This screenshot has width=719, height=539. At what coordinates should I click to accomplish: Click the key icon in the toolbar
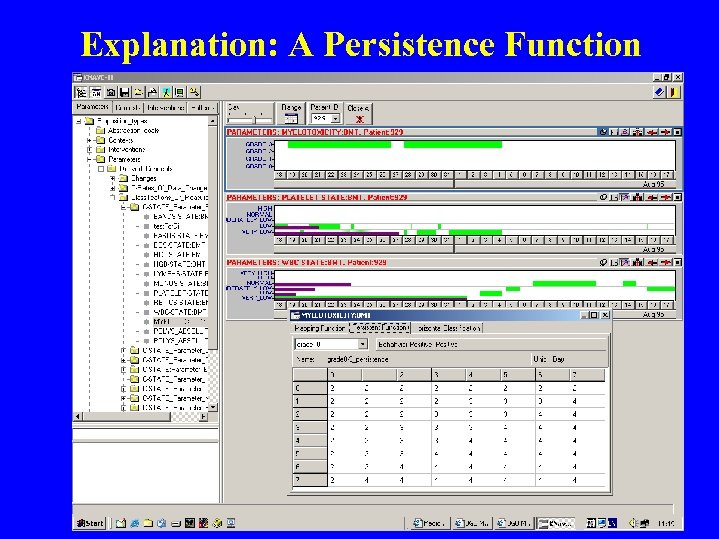point(194,92)
